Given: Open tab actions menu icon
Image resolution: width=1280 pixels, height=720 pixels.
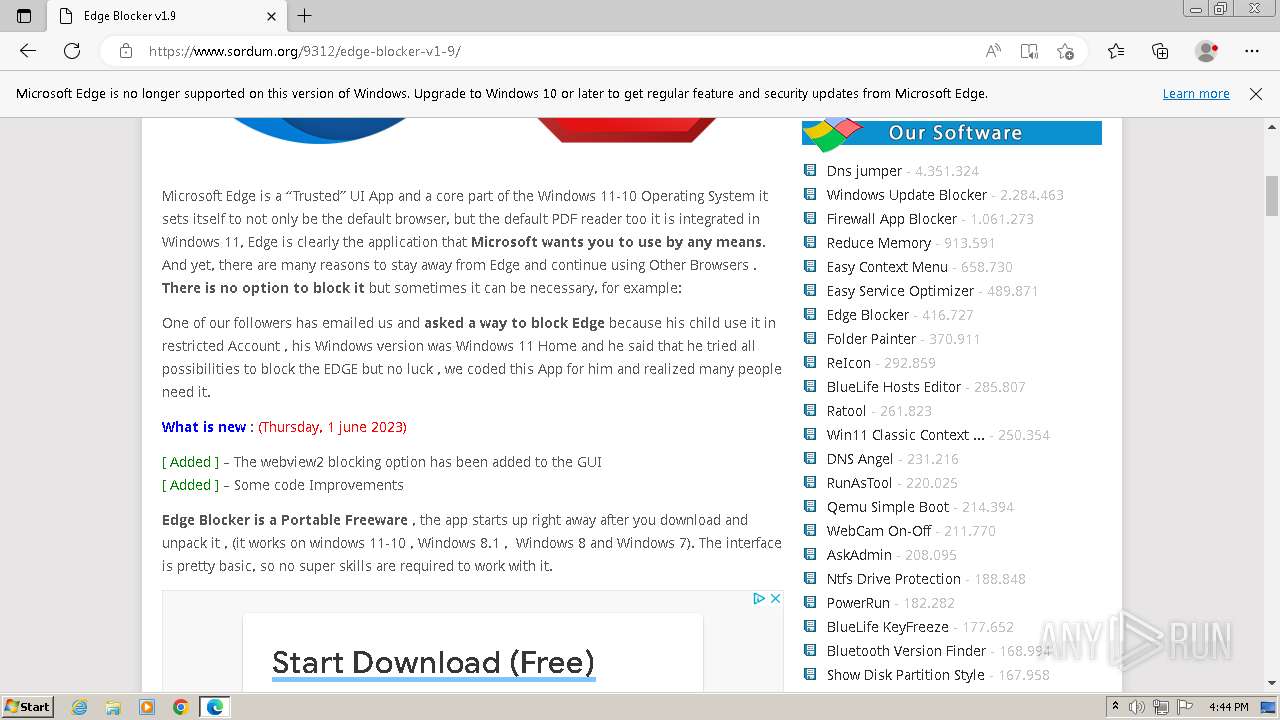Looking at the screenshot, I should coord(24,16).
